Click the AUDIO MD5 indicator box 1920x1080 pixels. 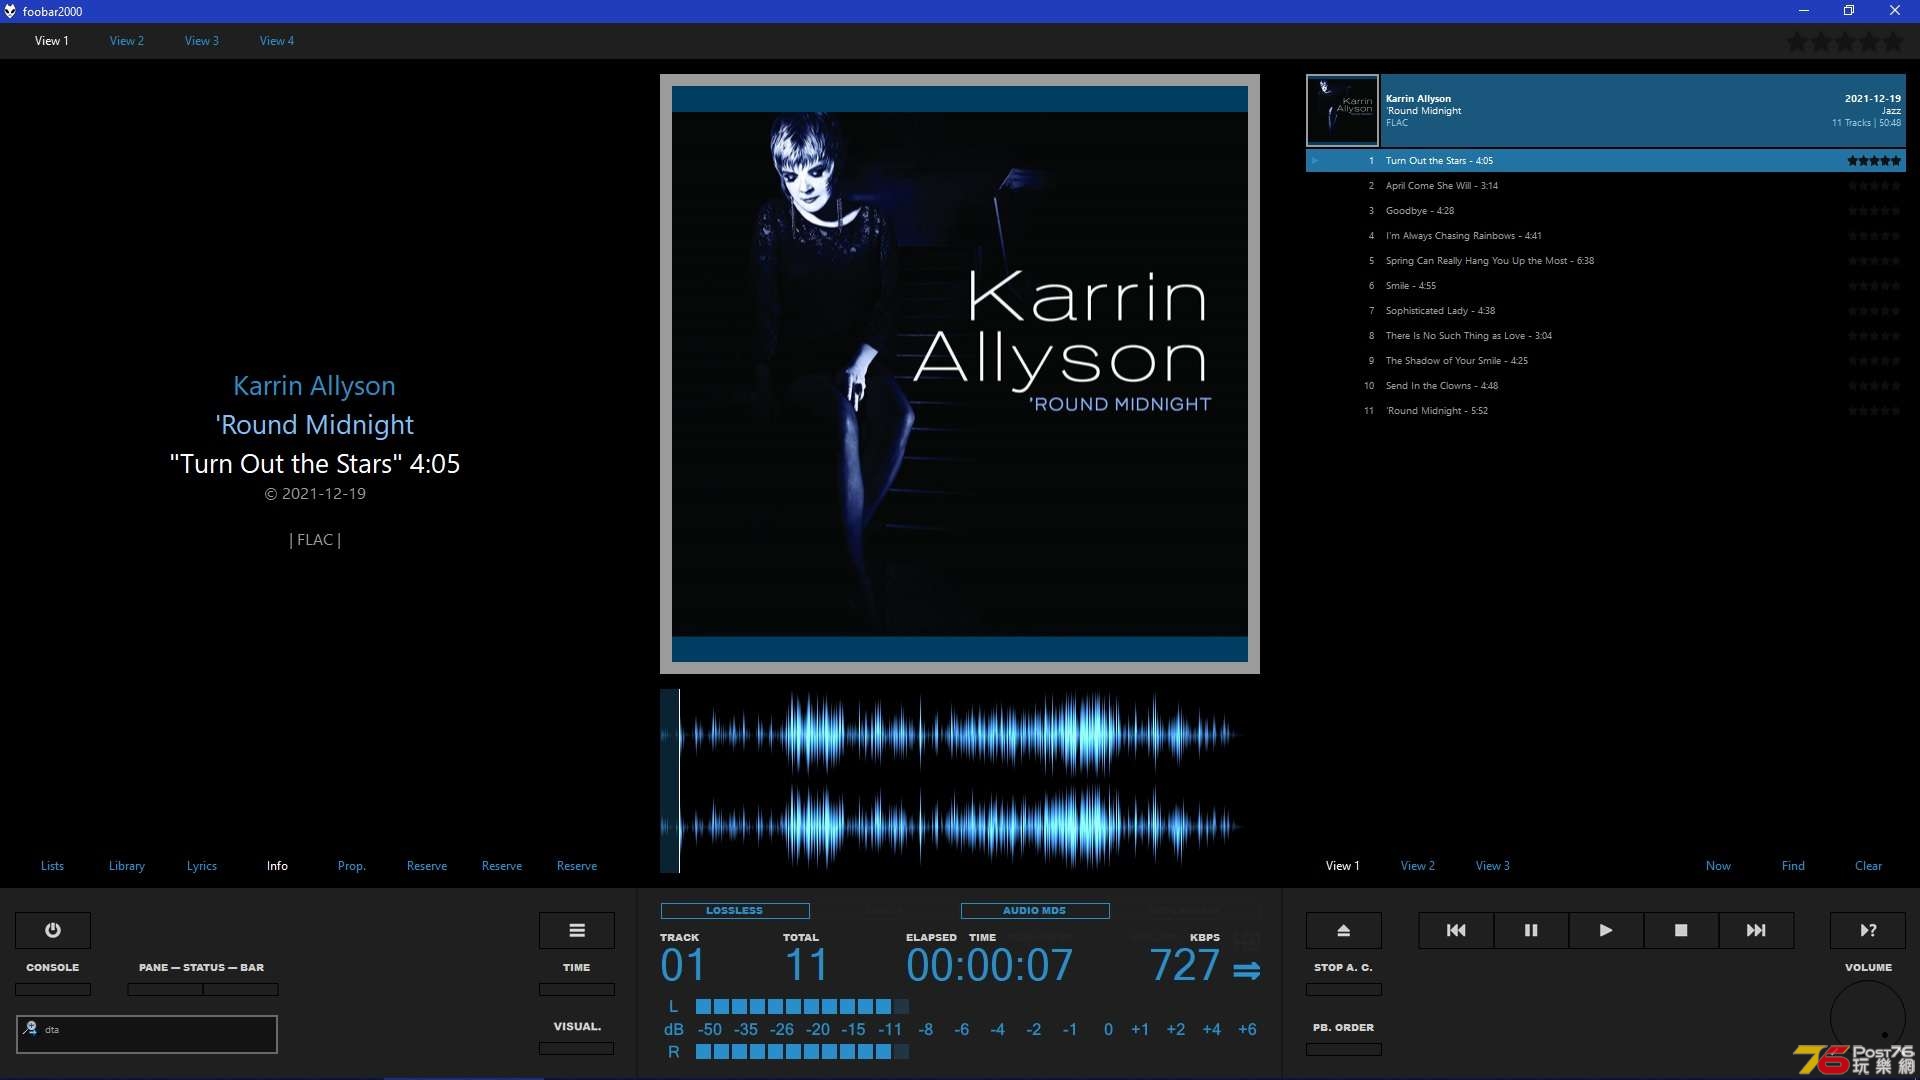(1035, 910)
